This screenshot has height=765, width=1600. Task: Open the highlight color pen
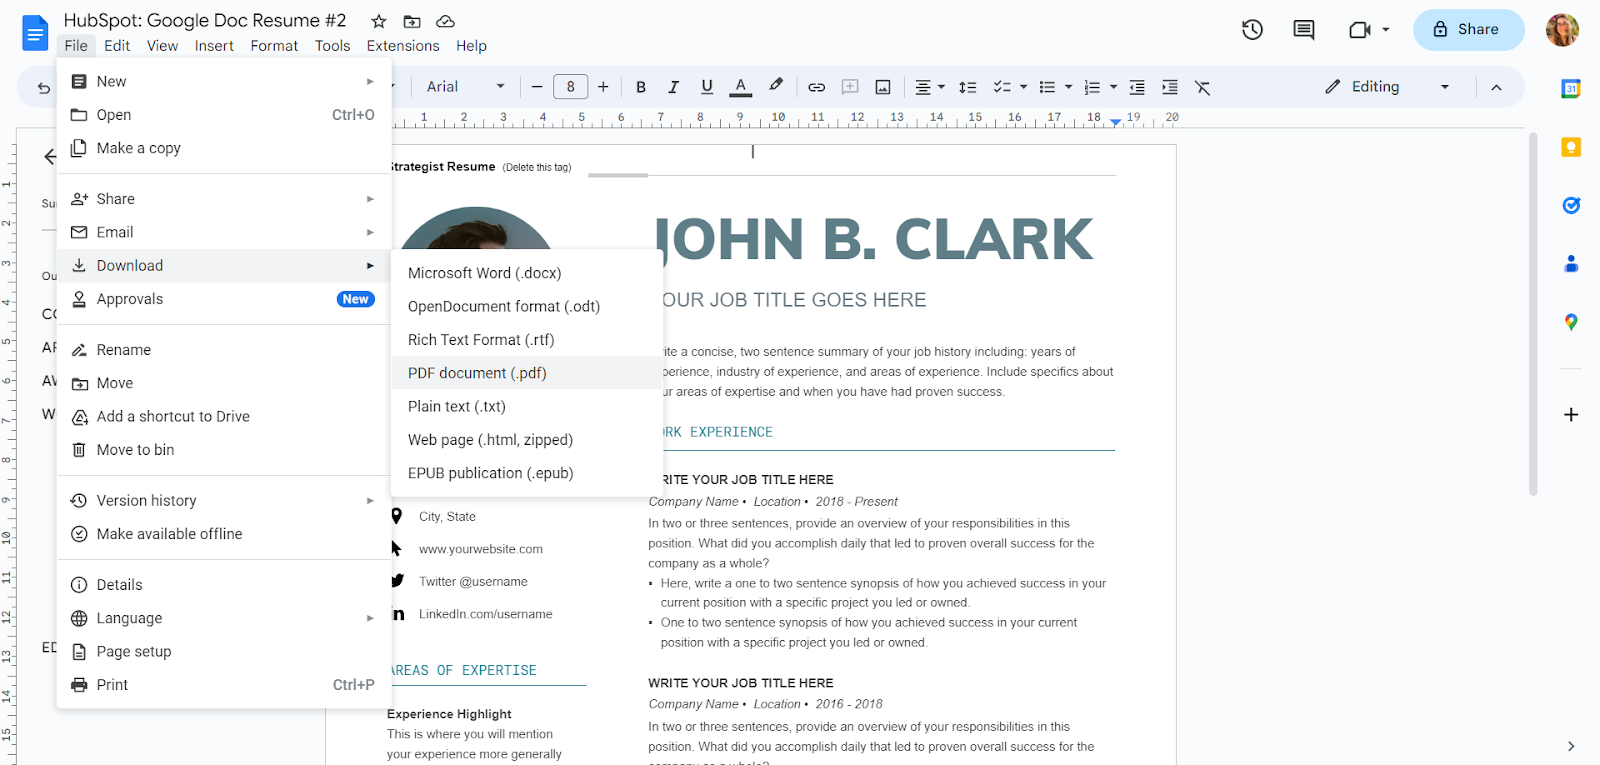(776, 86)
